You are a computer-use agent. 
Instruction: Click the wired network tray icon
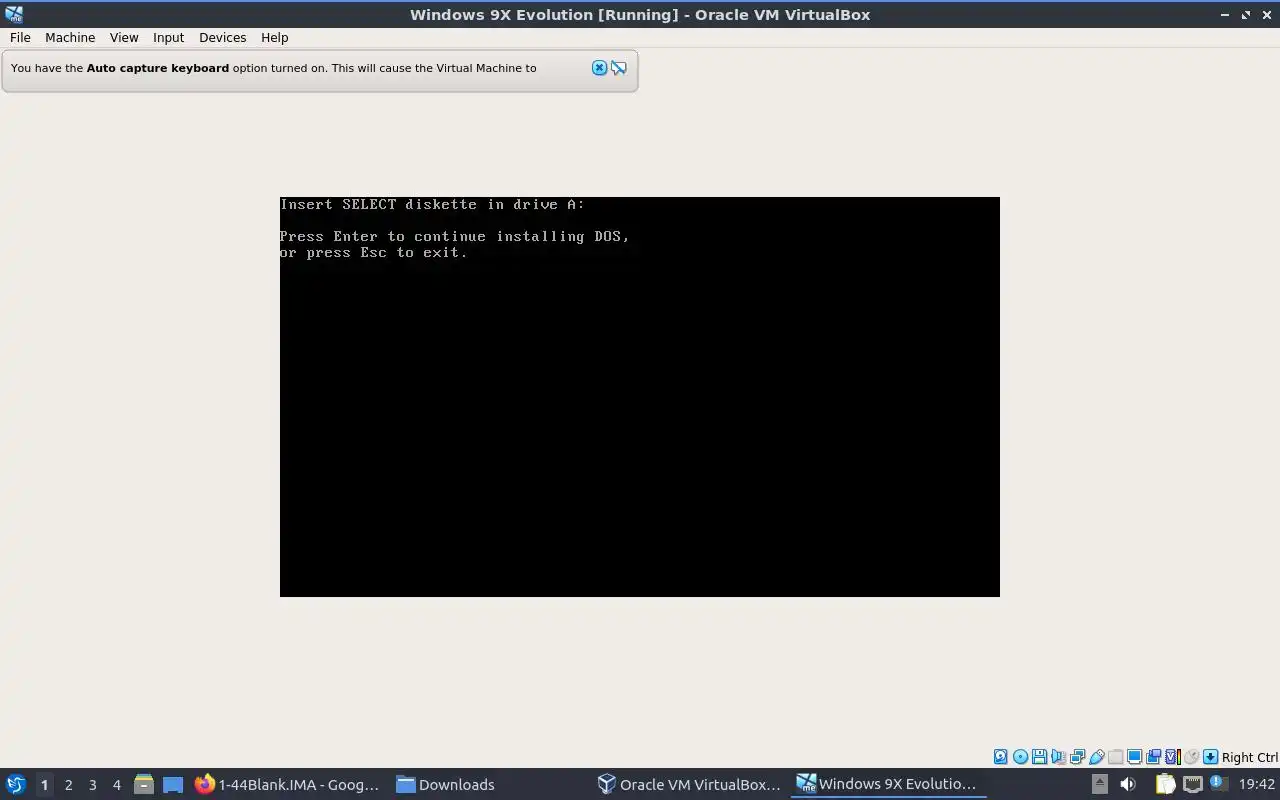[x=1192, y=784]
